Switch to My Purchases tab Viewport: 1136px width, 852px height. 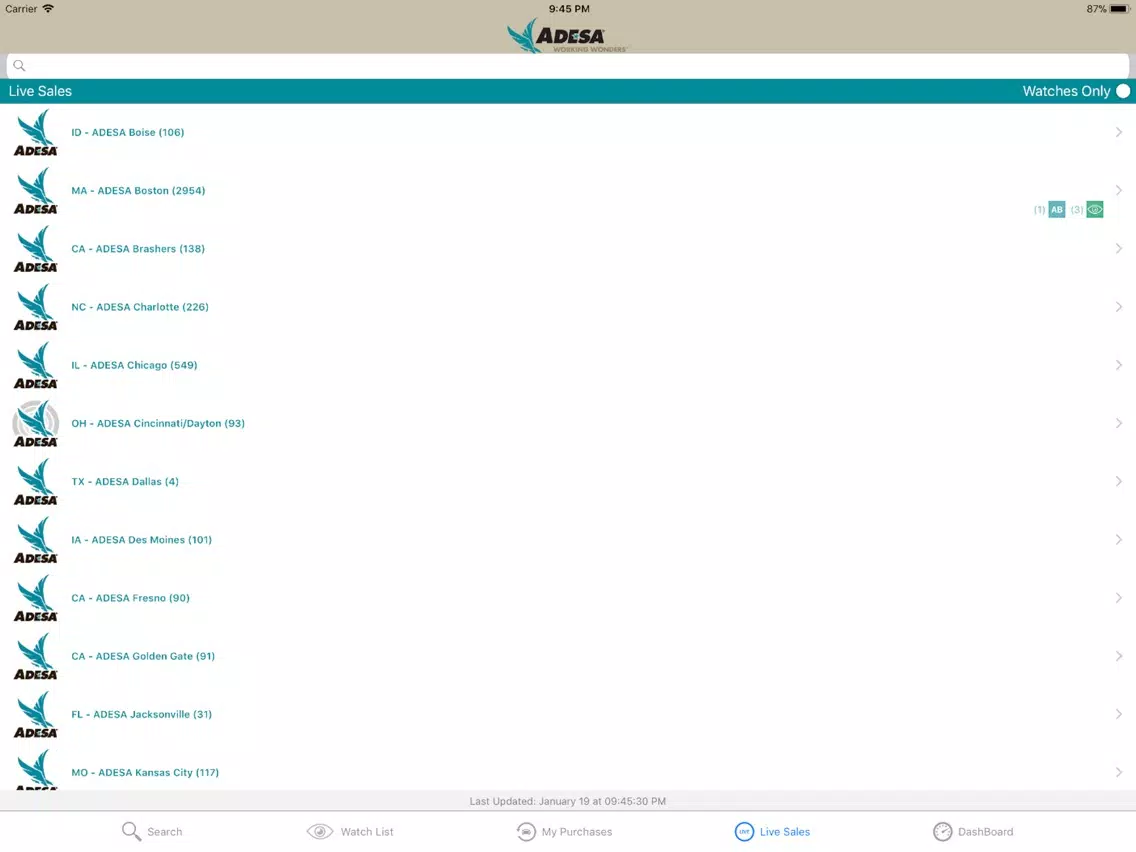564,832
